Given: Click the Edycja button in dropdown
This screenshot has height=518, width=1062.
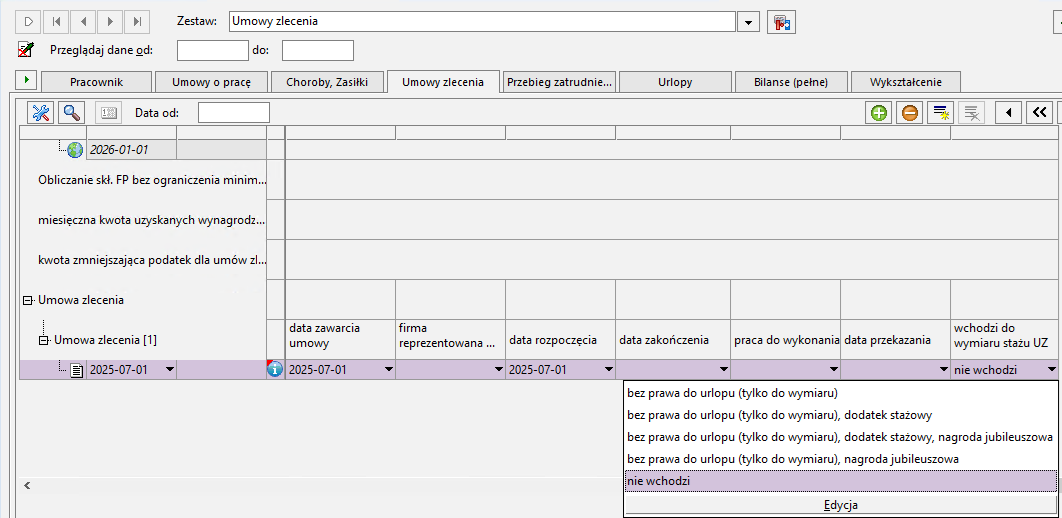Looking at the screenshot, I should (x=841, y=505).
